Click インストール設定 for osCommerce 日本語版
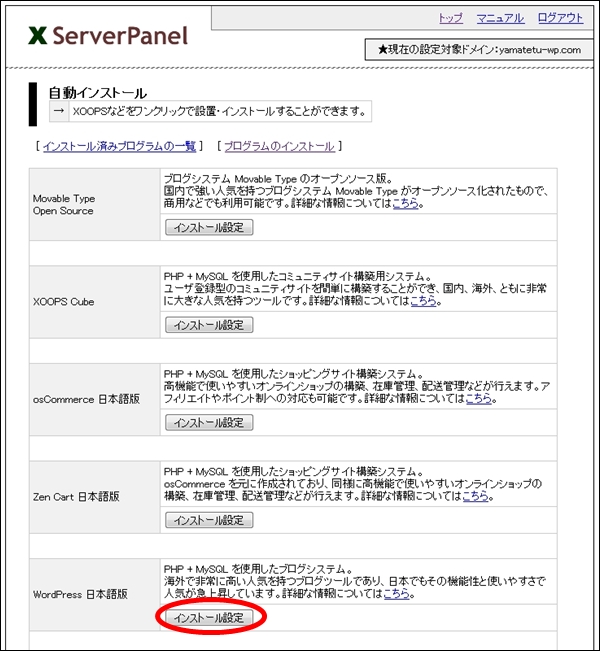 point(209,423)
